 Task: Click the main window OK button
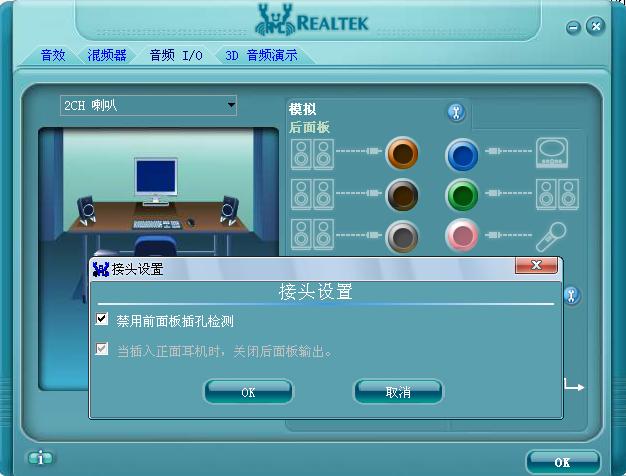point(563,462)
